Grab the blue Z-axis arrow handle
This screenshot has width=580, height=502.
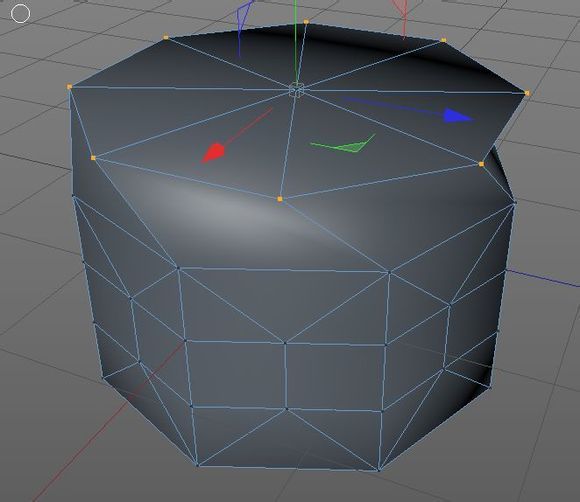coord(458,115)
